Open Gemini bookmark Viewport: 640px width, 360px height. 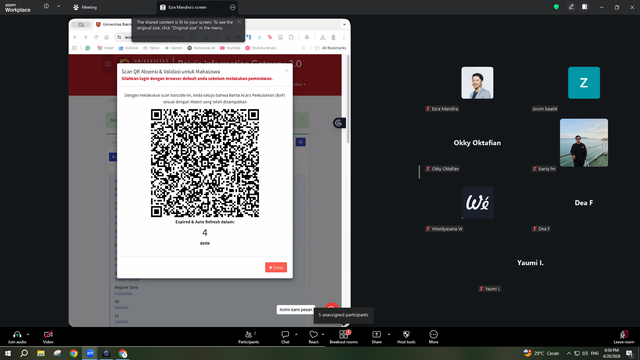[174, 48]
